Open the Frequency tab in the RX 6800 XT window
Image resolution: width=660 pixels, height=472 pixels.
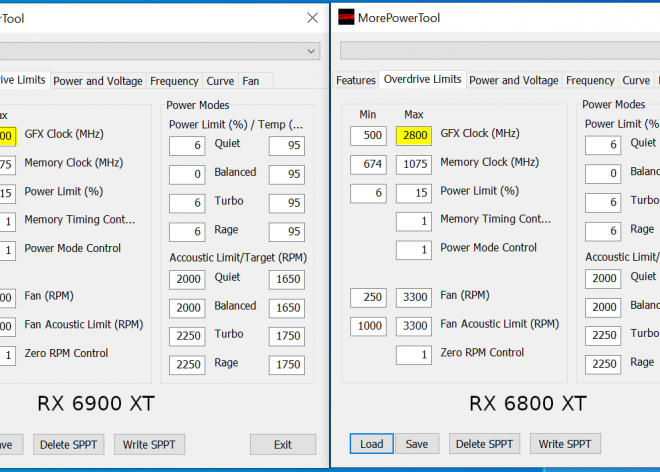click(590, 80)
